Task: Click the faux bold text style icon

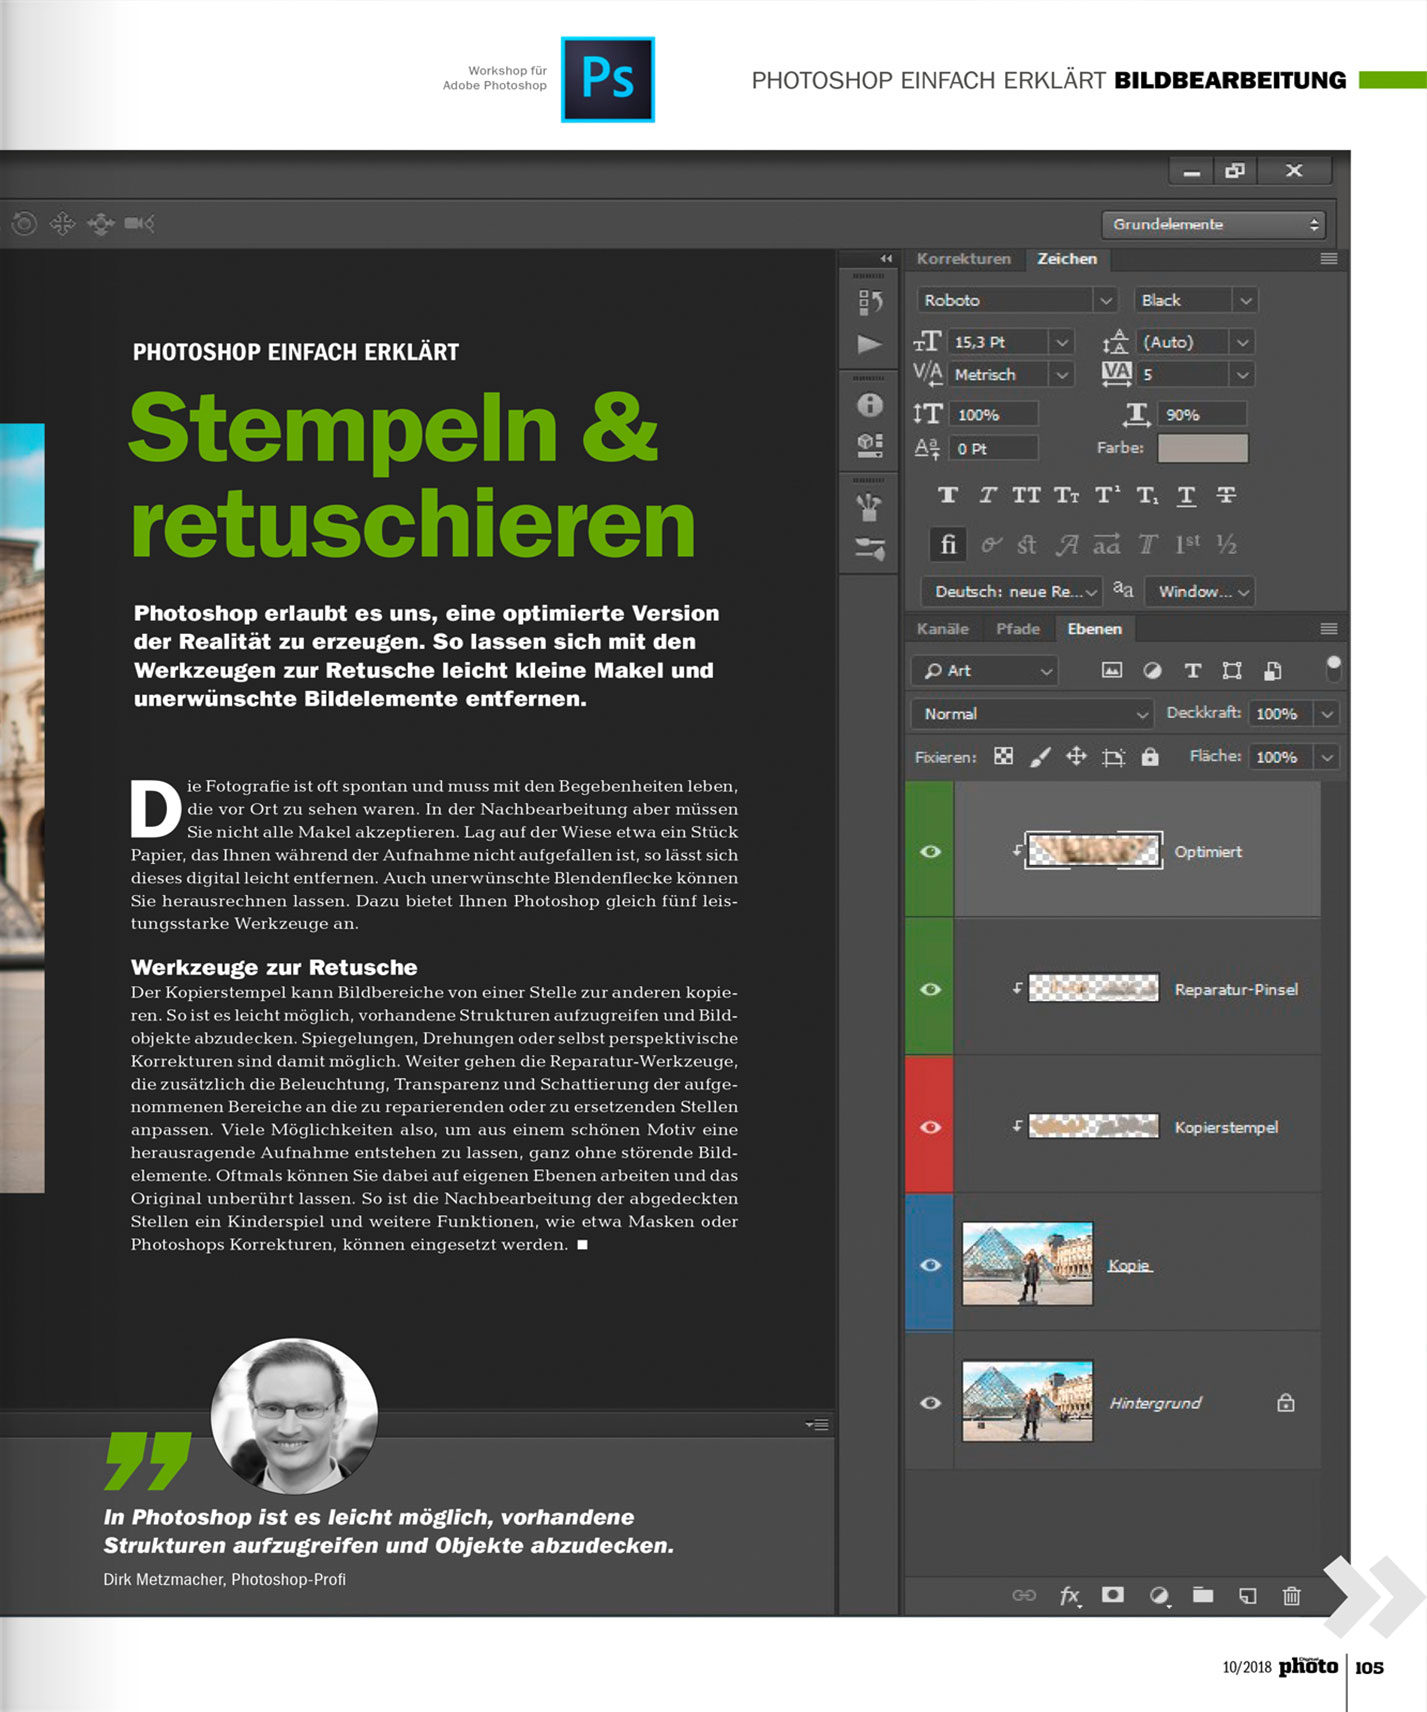Action: [947, 495]
